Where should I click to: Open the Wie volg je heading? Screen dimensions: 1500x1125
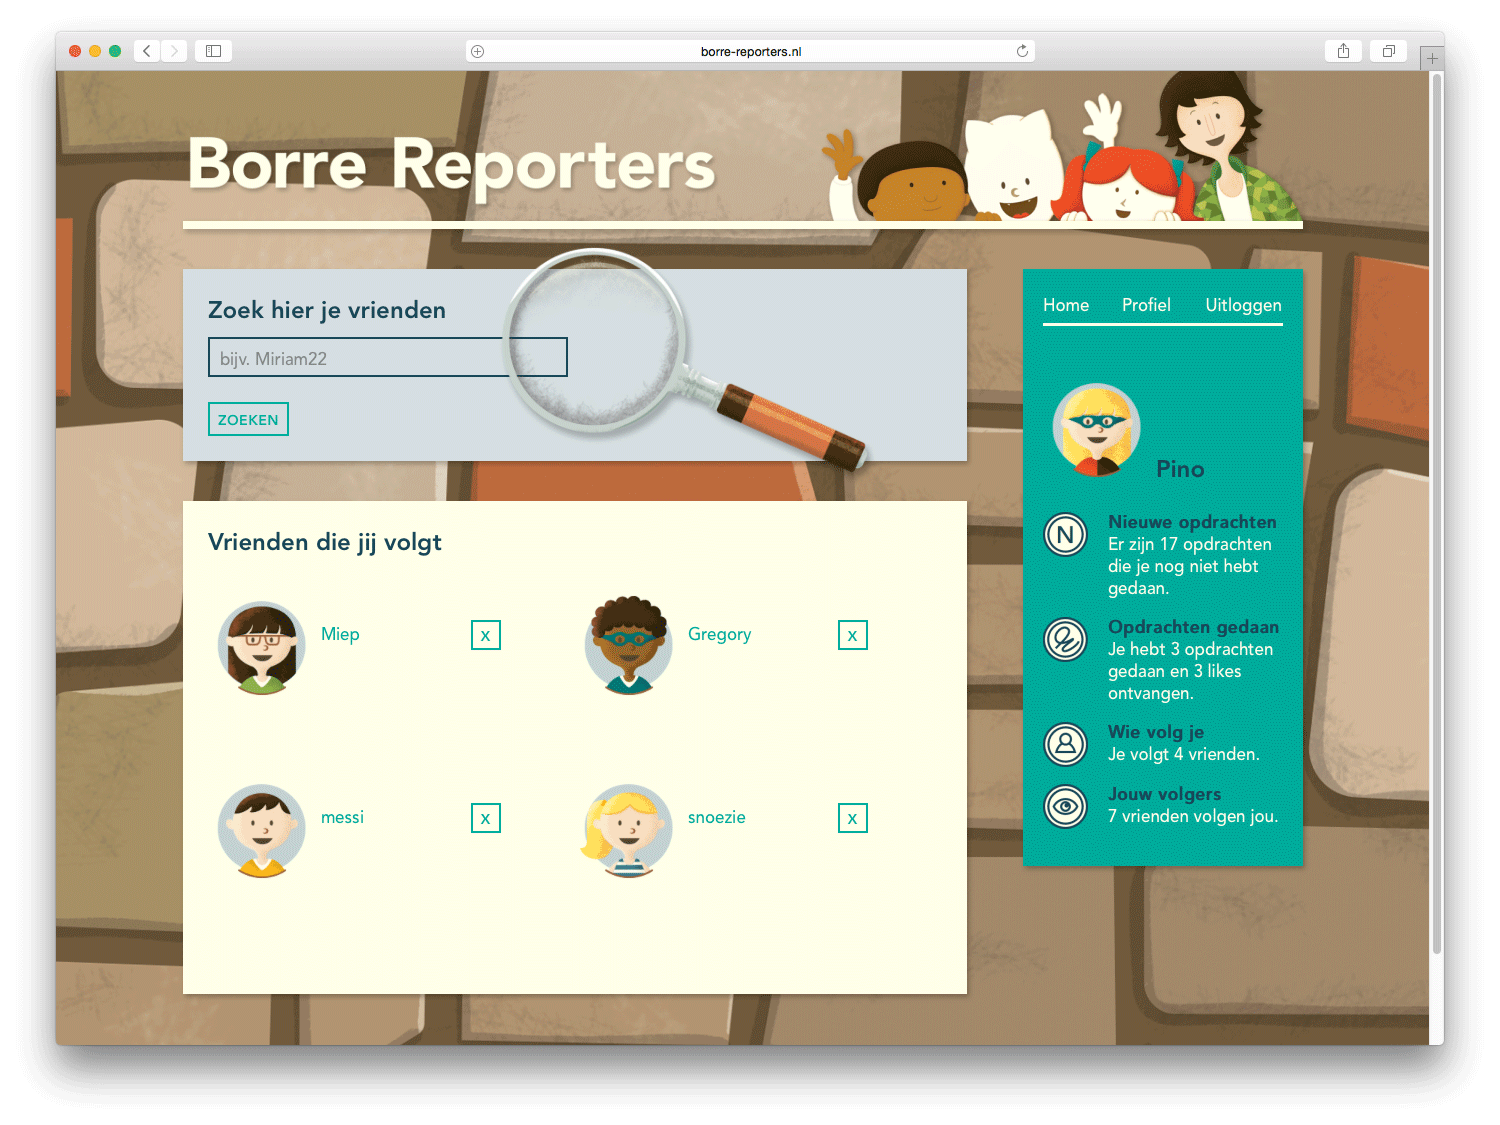coord(1156,732)
